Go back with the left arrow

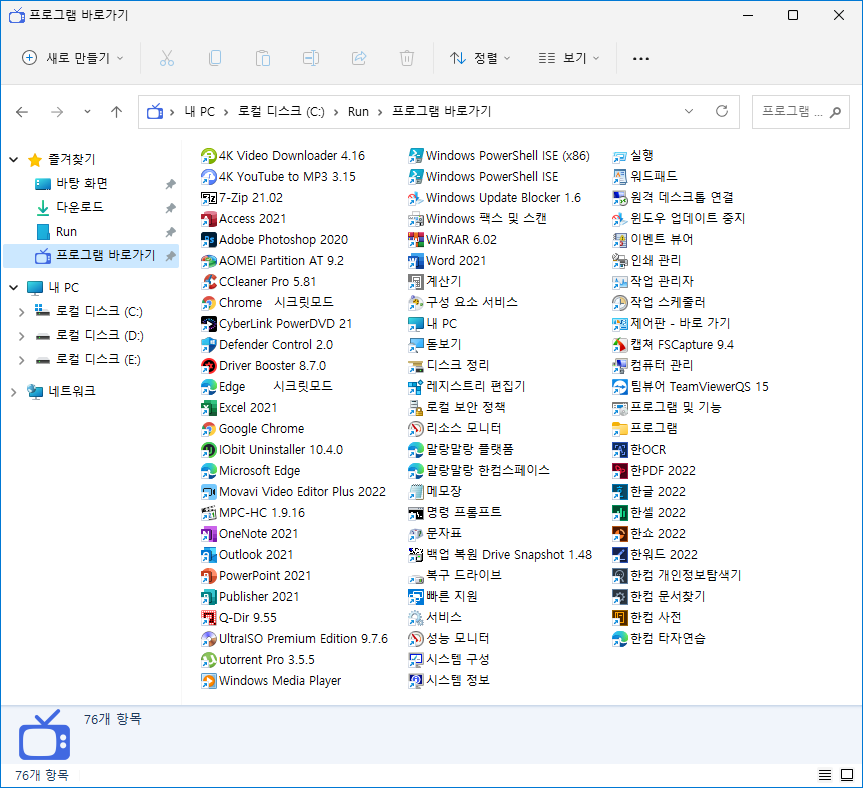[22, 112]
